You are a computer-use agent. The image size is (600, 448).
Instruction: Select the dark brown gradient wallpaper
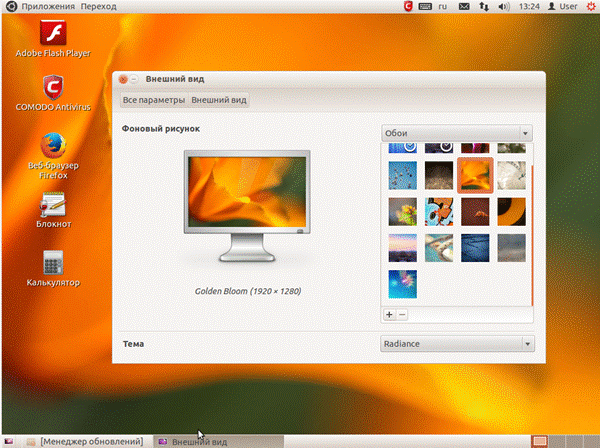439,176
